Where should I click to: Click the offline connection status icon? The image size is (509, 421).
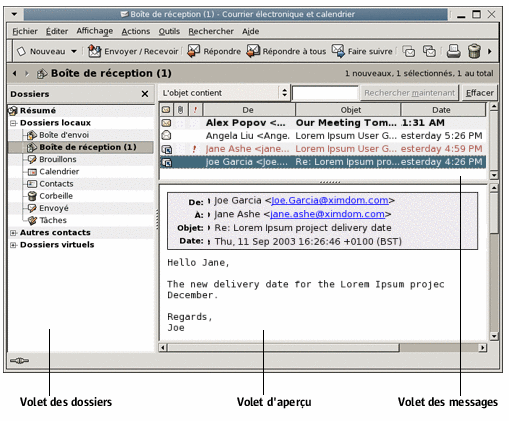pos(19,361)
